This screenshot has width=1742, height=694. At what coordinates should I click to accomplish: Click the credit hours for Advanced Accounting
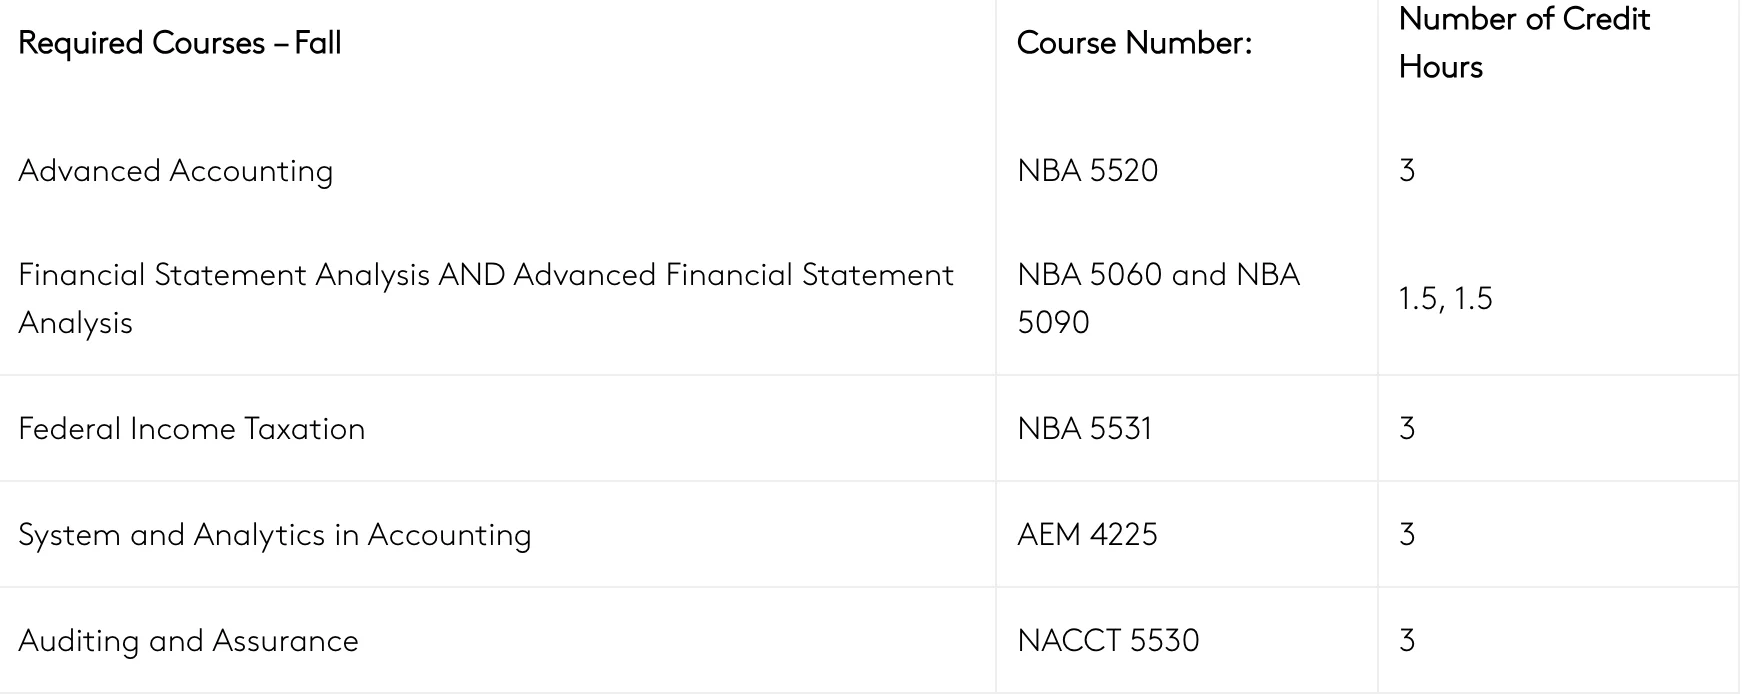1407,171
